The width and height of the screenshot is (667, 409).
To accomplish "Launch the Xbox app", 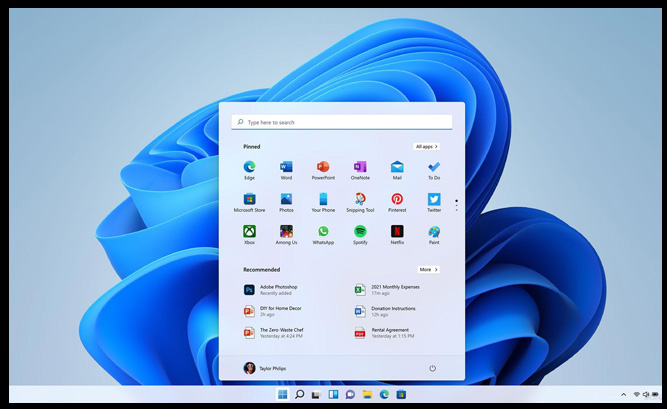I will [249, 235].
